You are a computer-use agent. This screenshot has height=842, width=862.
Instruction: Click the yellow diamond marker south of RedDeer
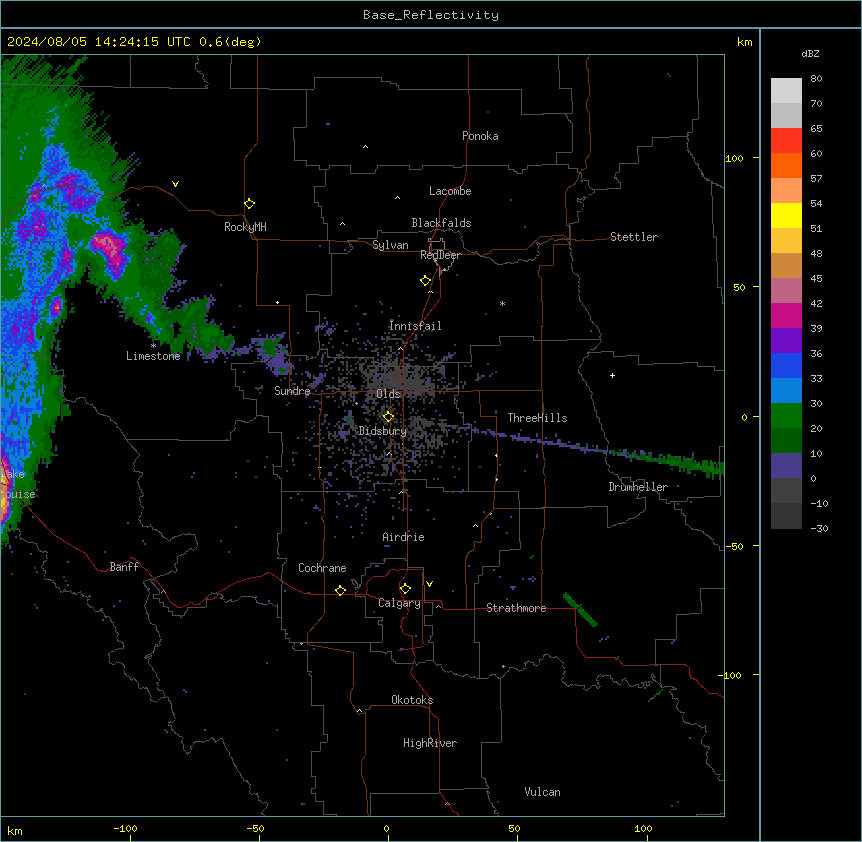(426, 281)
